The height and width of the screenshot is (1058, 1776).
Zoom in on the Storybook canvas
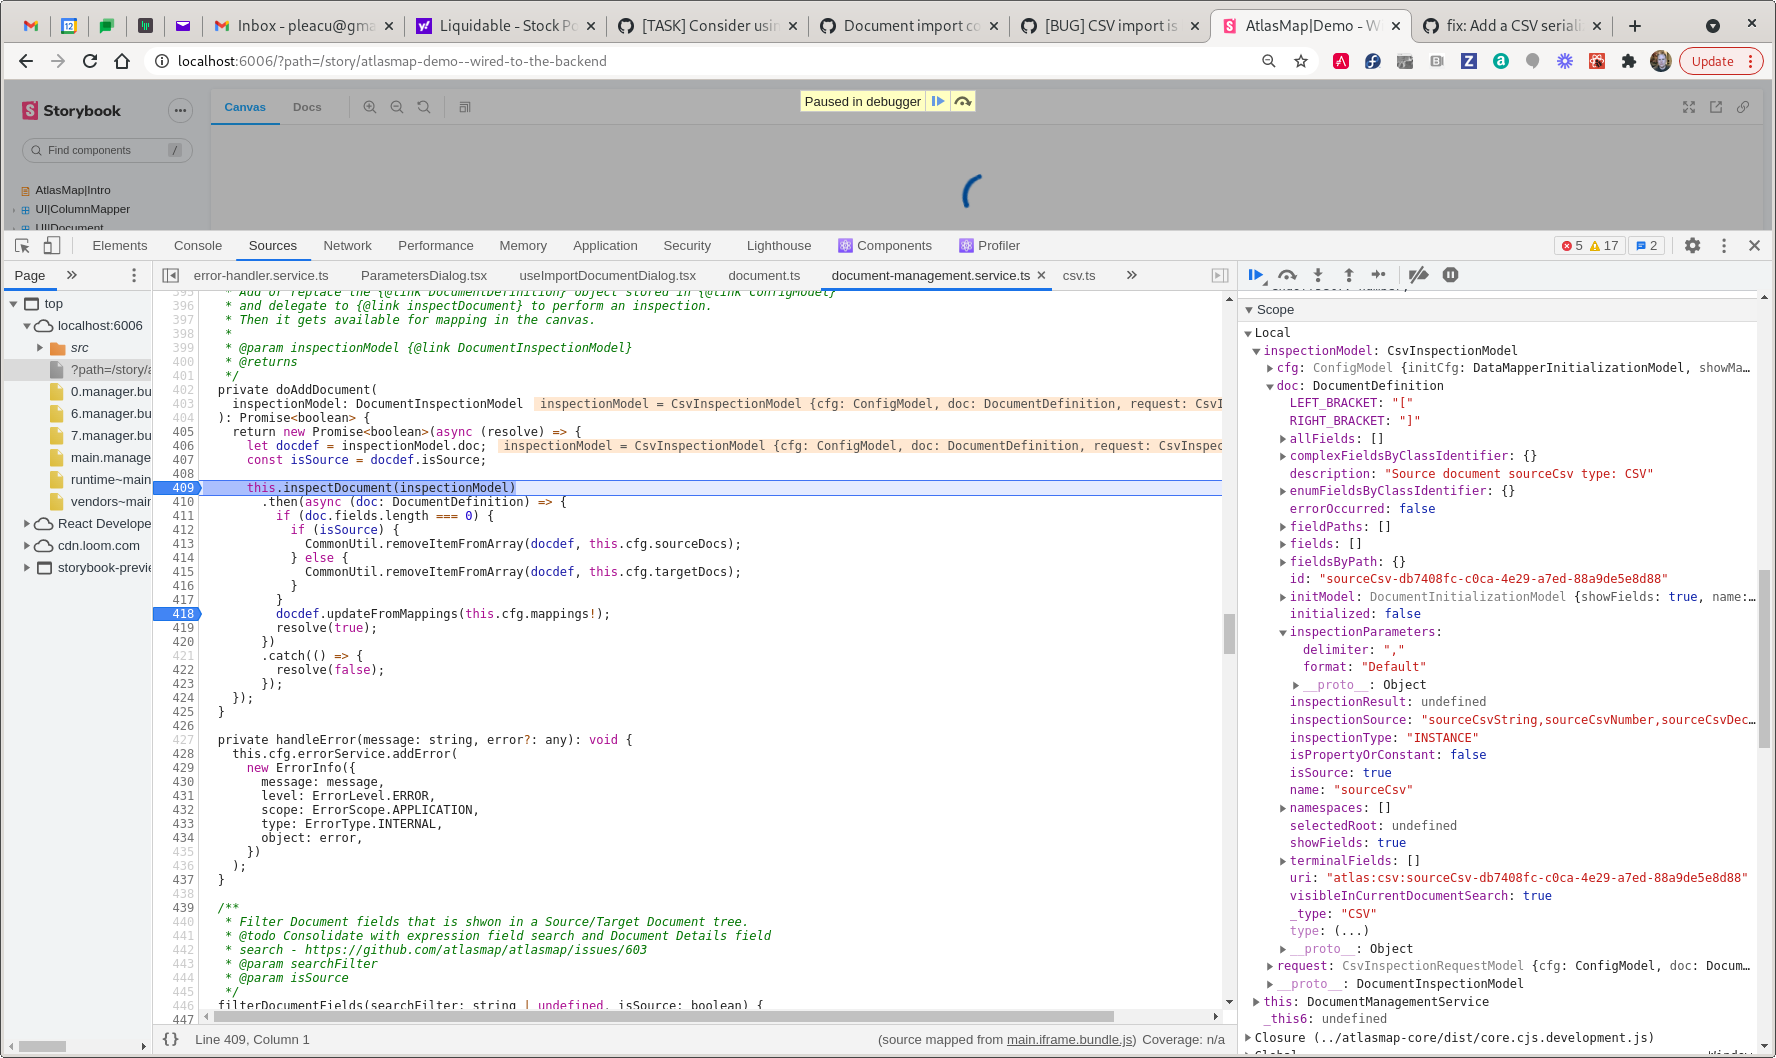(370, 106)
